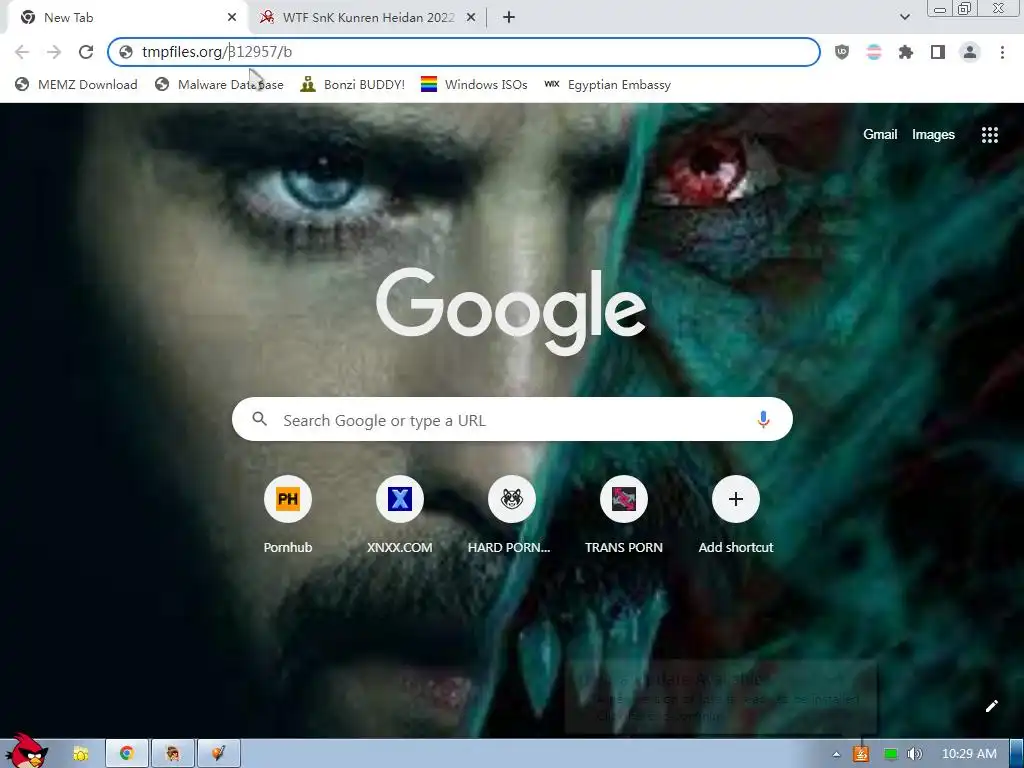The width and height of the screenshot is (1024, 768).
Task: Click the forward navigation arrow
Action: [54, 52]
